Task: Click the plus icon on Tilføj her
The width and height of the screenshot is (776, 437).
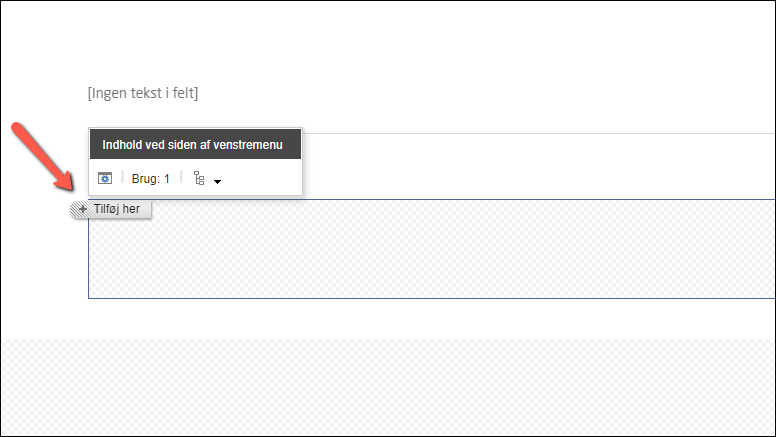Action: pyautogui.click(x=83, y=209)
